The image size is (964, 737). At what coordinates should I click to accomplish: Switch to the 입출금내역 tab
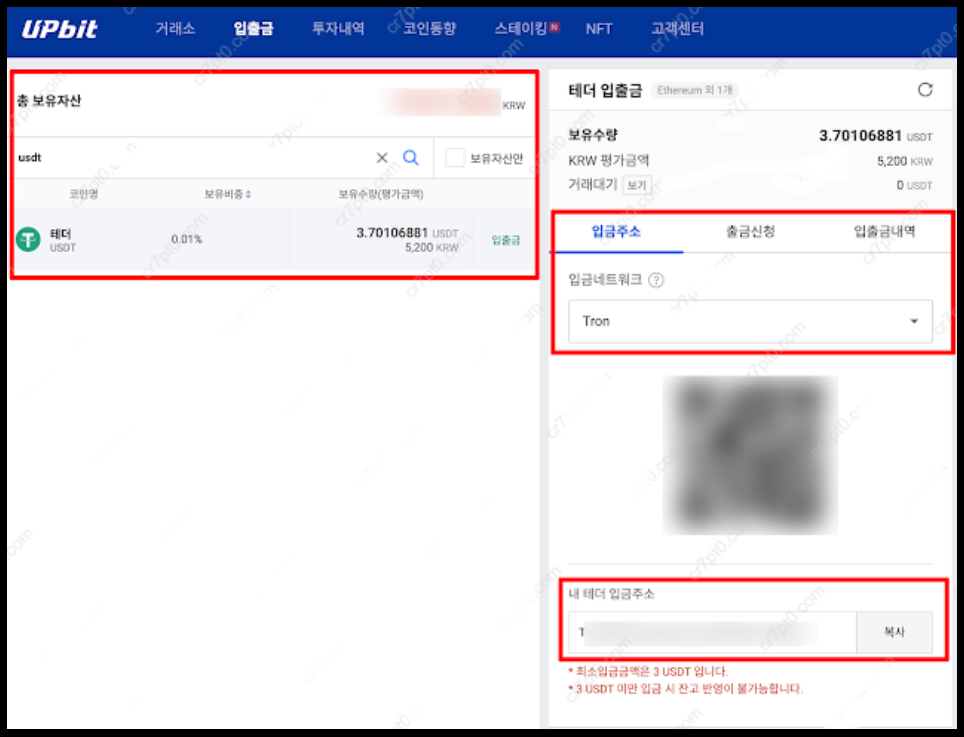point(884,232)
